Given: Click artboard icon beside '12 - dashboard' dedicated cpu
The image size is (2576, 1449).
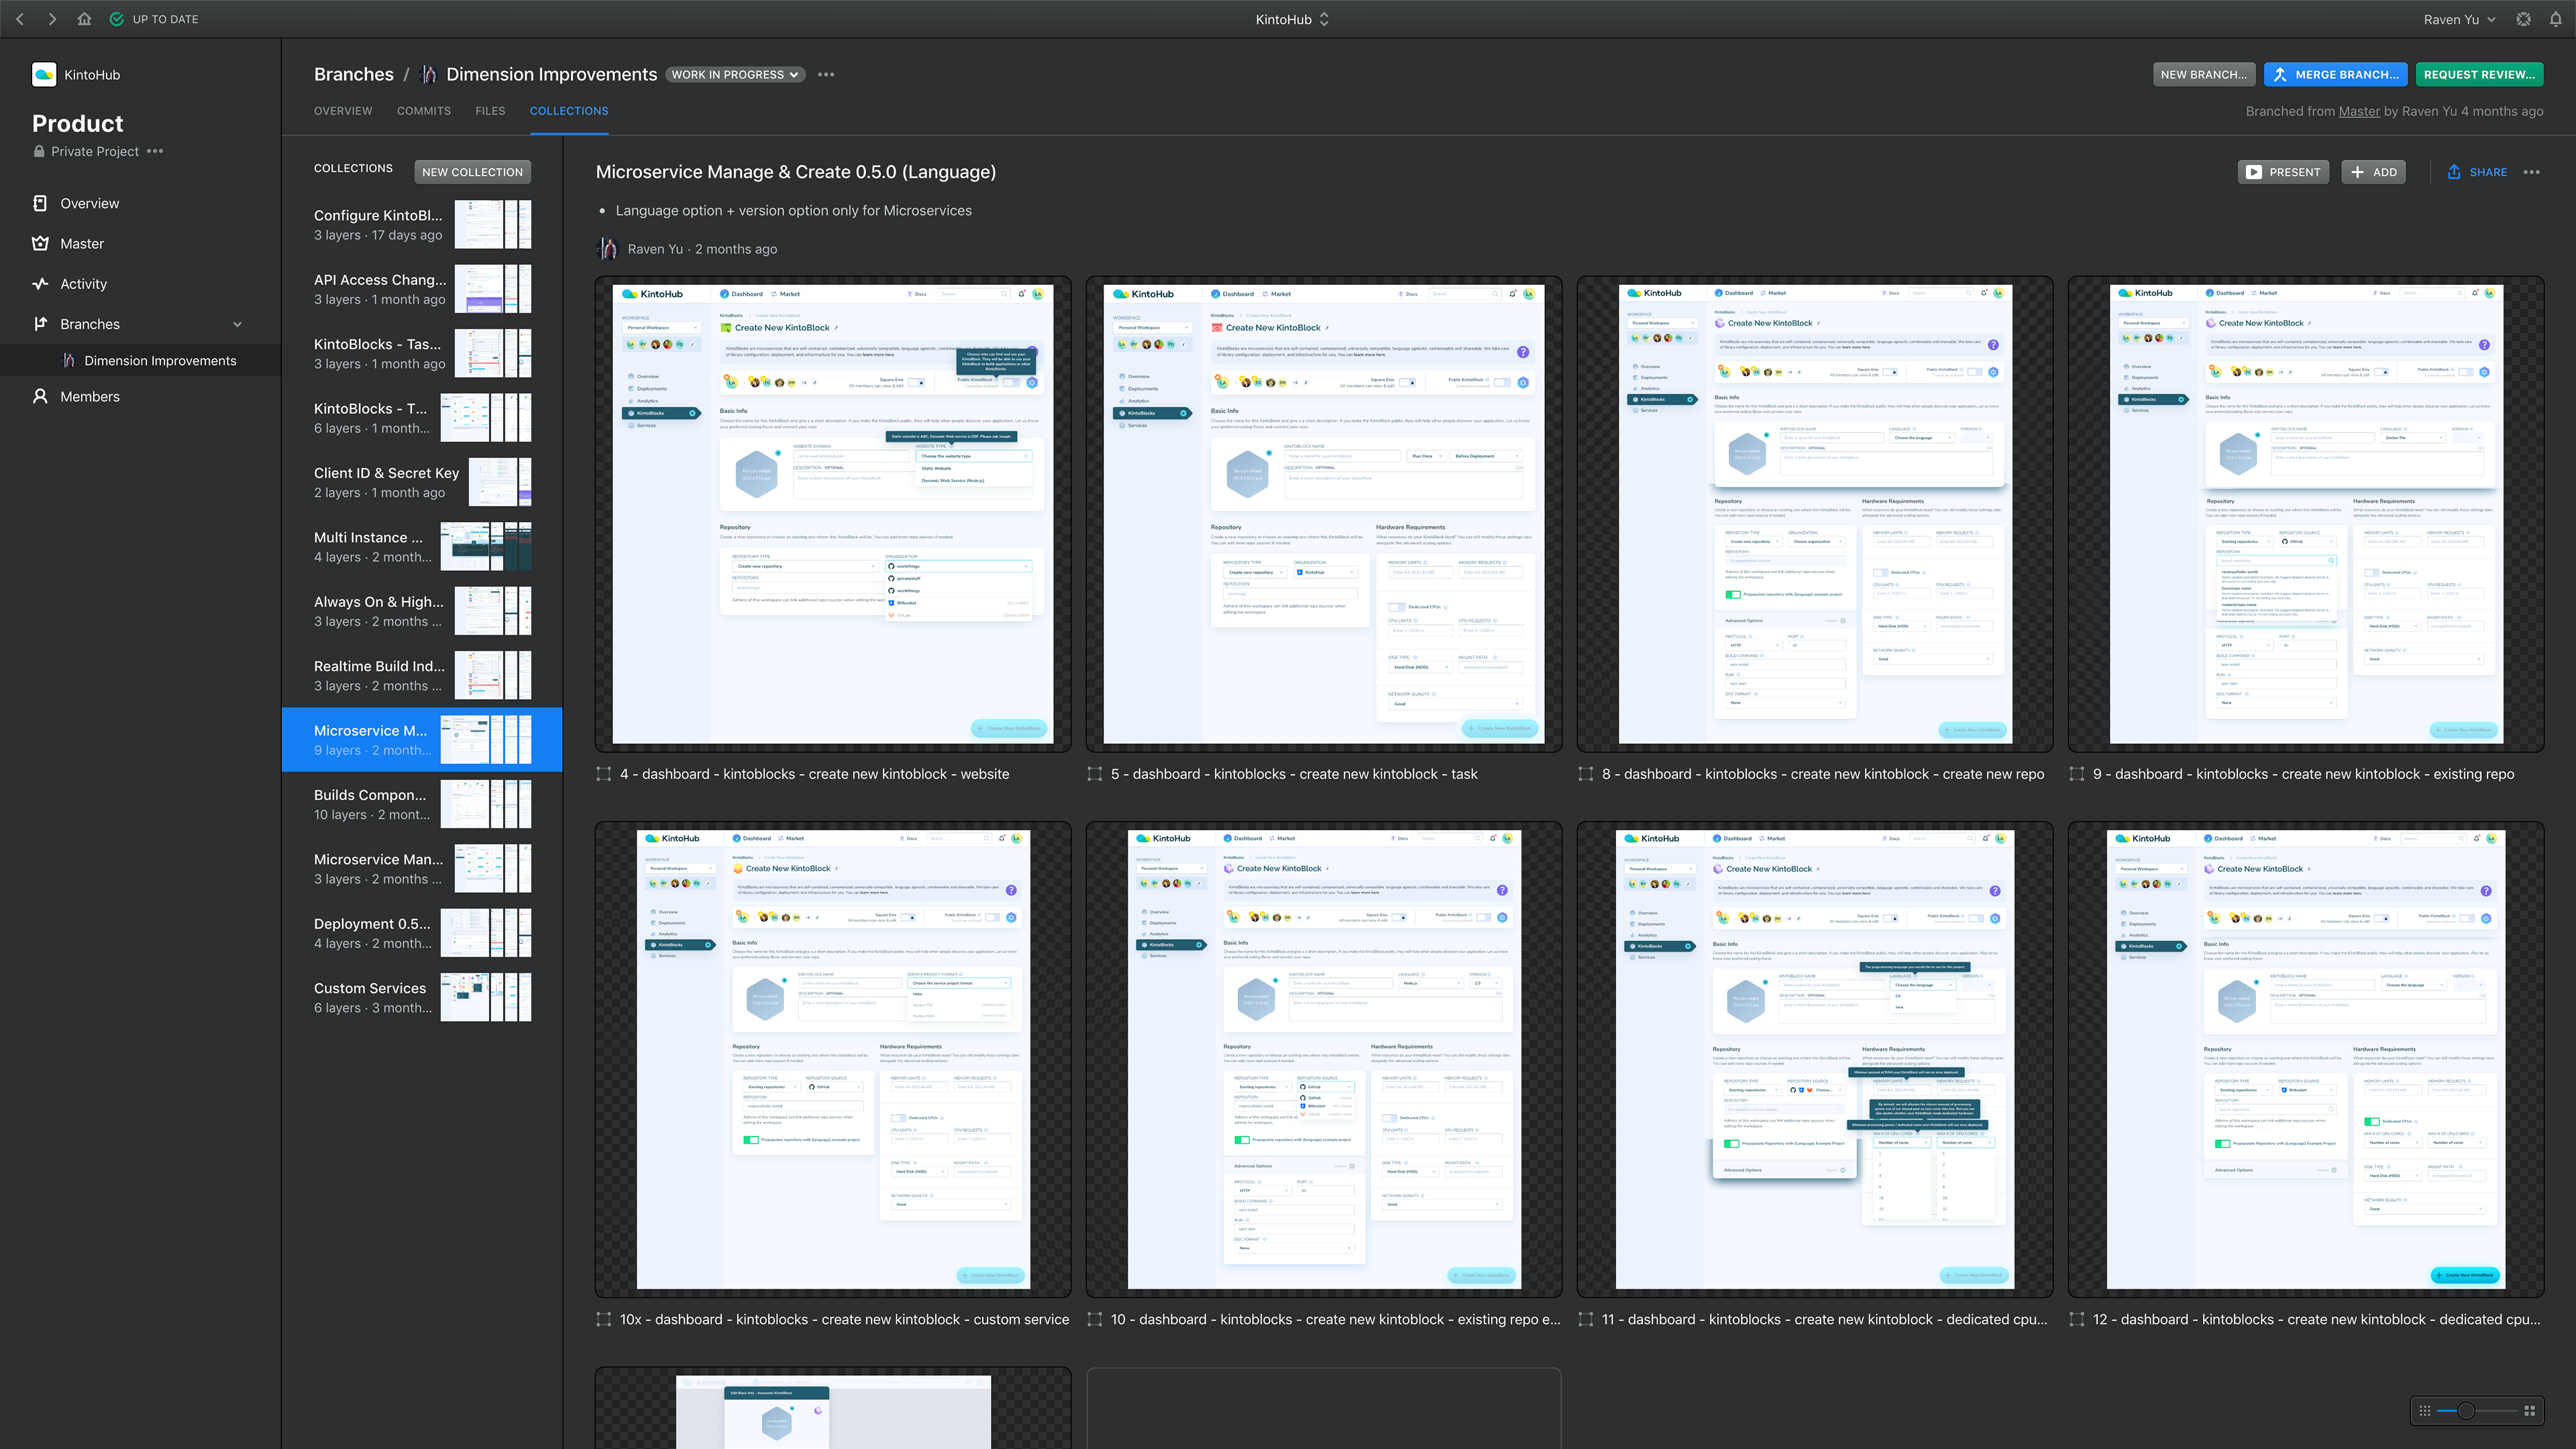Looking at the screenshot, I should (2077, 1319).
